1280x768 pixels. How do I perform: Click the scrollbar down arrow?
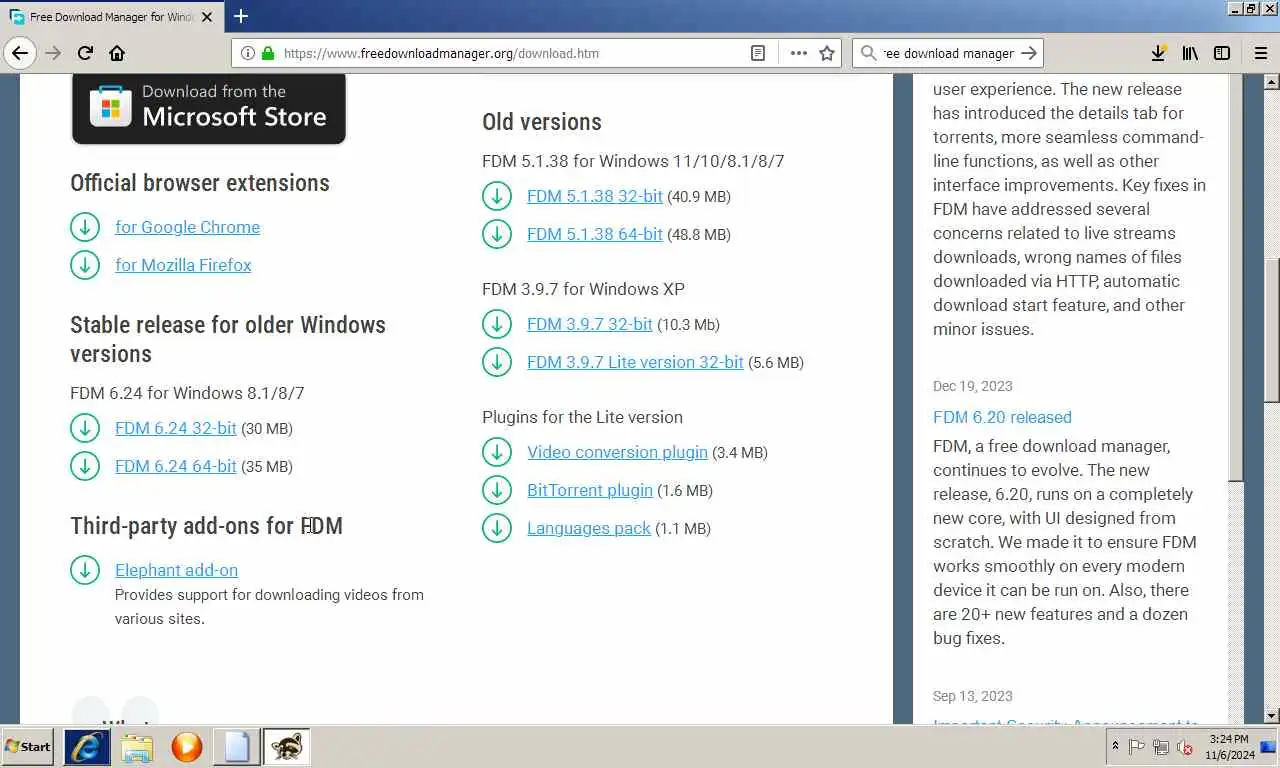pyautogui.click(x=1271, y=715)
